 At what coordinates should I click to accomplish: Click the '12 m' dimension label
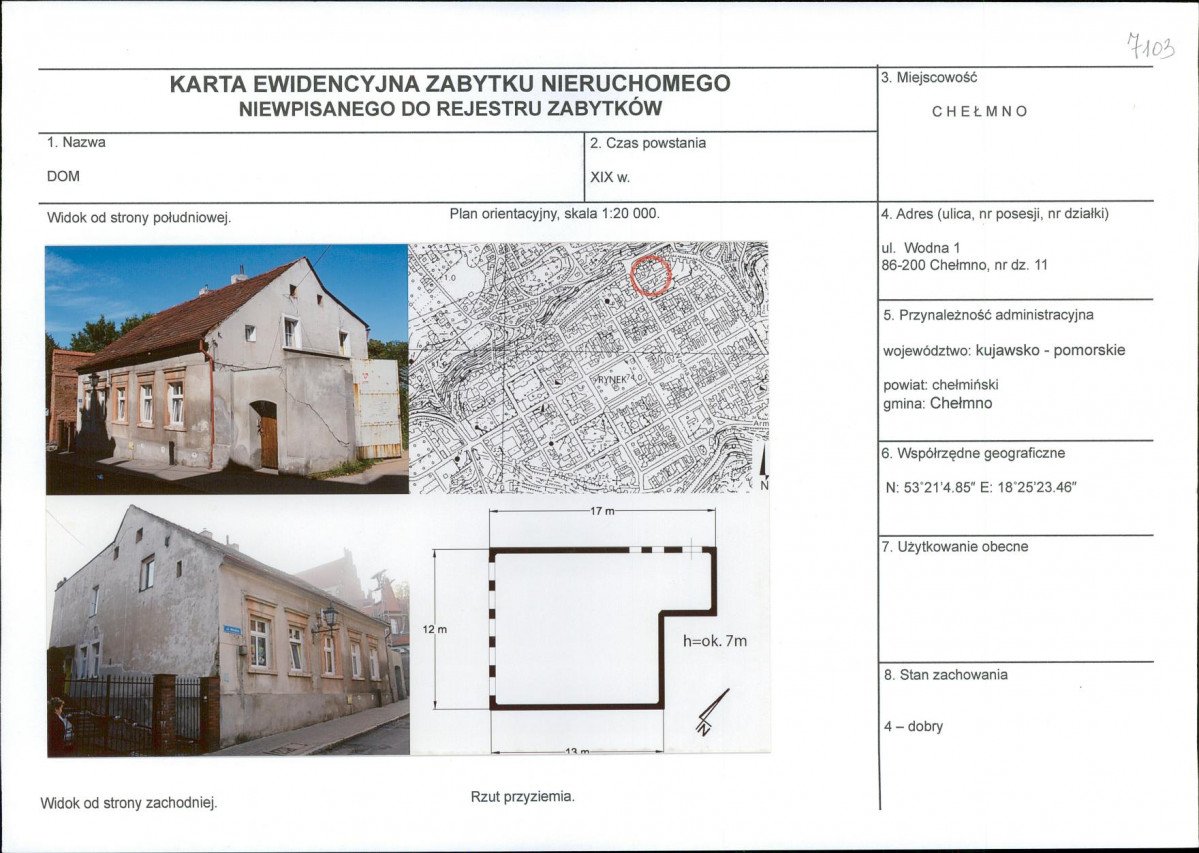(434, 629)
